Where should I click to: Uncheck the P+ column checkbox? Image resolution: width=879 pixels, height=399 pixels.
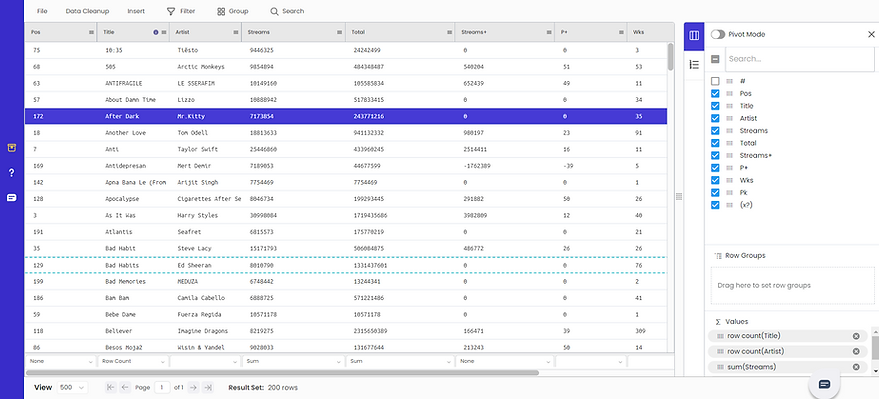pyautogui.click(x=715, y=168)
